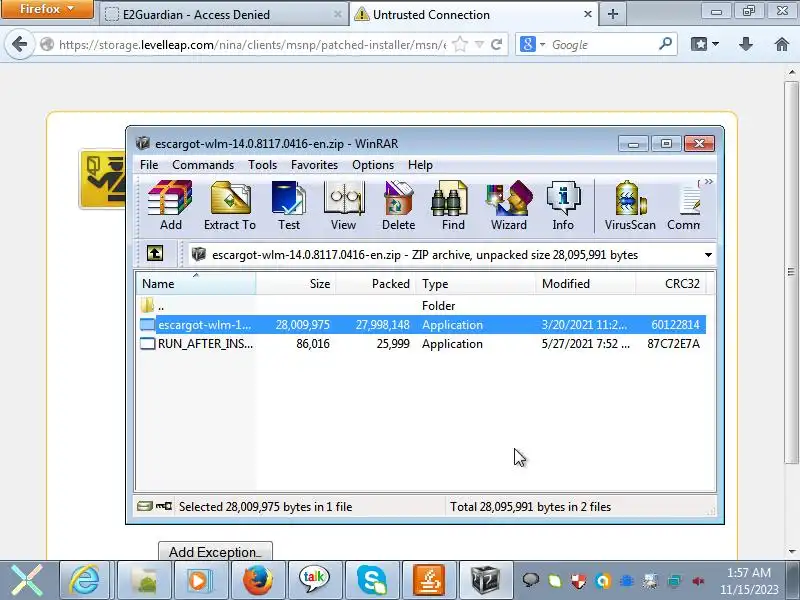Switch to E2Guardian - Access Denied tab
This screenshot has width=800, height=600.
pyautogui.click(x=223, y=15)
